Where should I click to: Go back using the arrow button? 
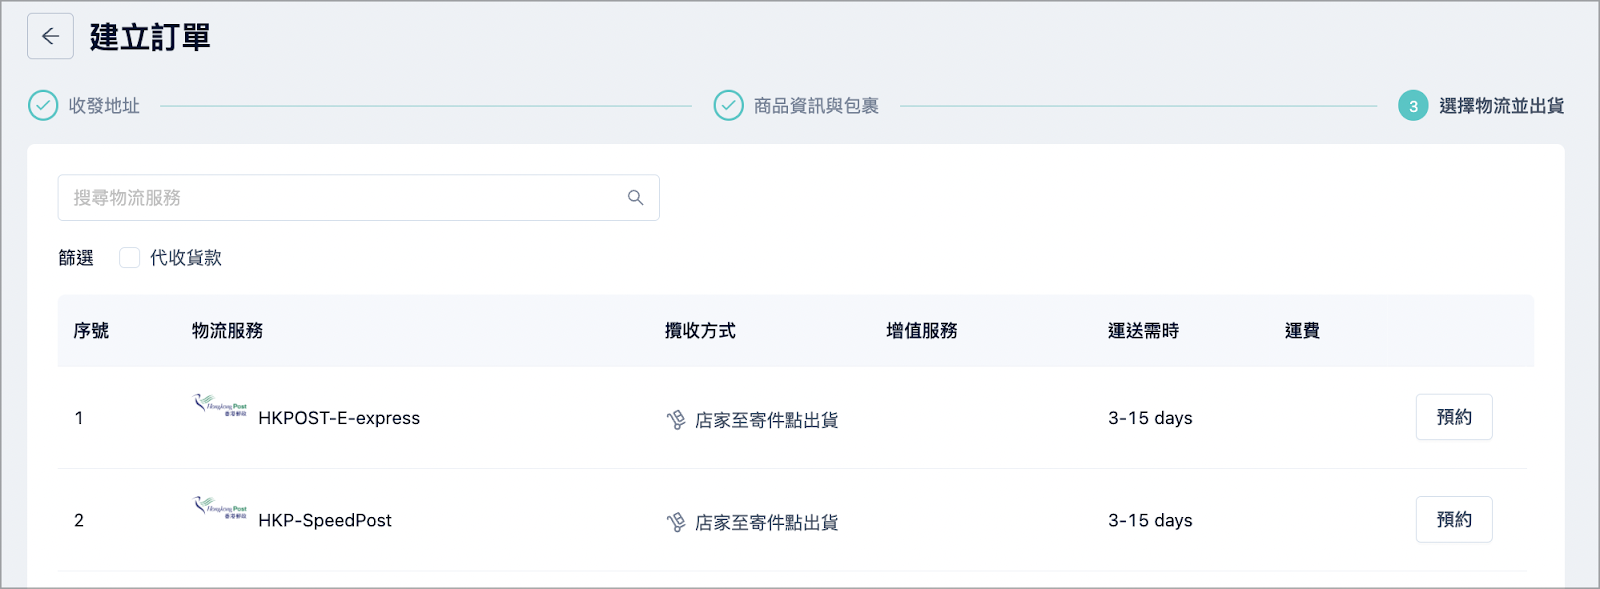point(50,37)
